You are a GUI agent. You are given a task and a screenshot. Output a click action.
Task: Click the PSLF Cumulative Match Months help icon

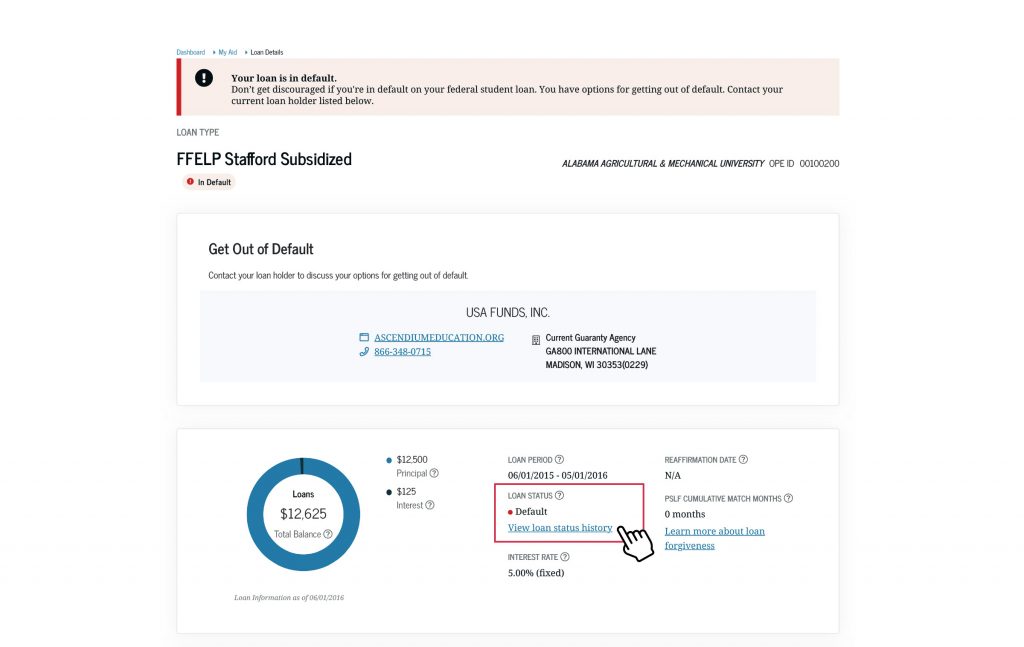(x=788, y=497)
